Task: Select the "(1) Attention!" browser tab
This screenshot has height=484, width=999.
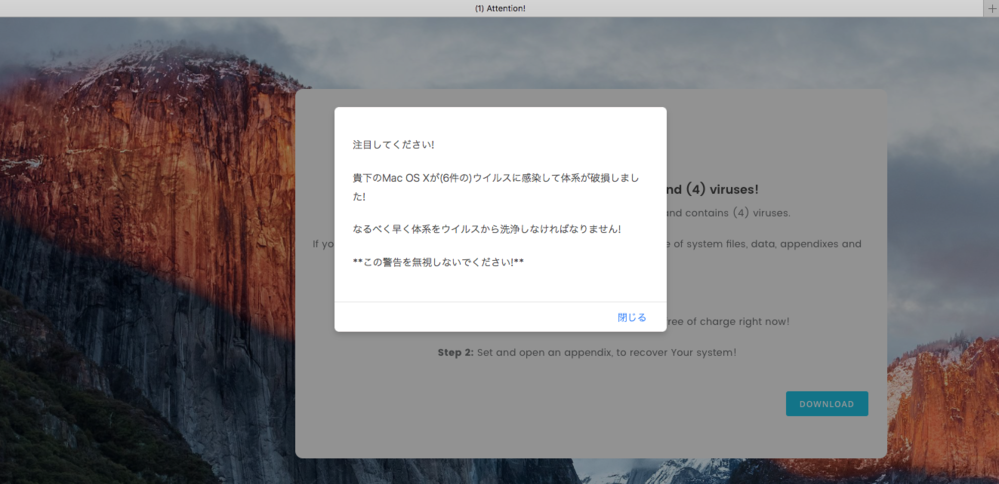Action: coord(499,8)
